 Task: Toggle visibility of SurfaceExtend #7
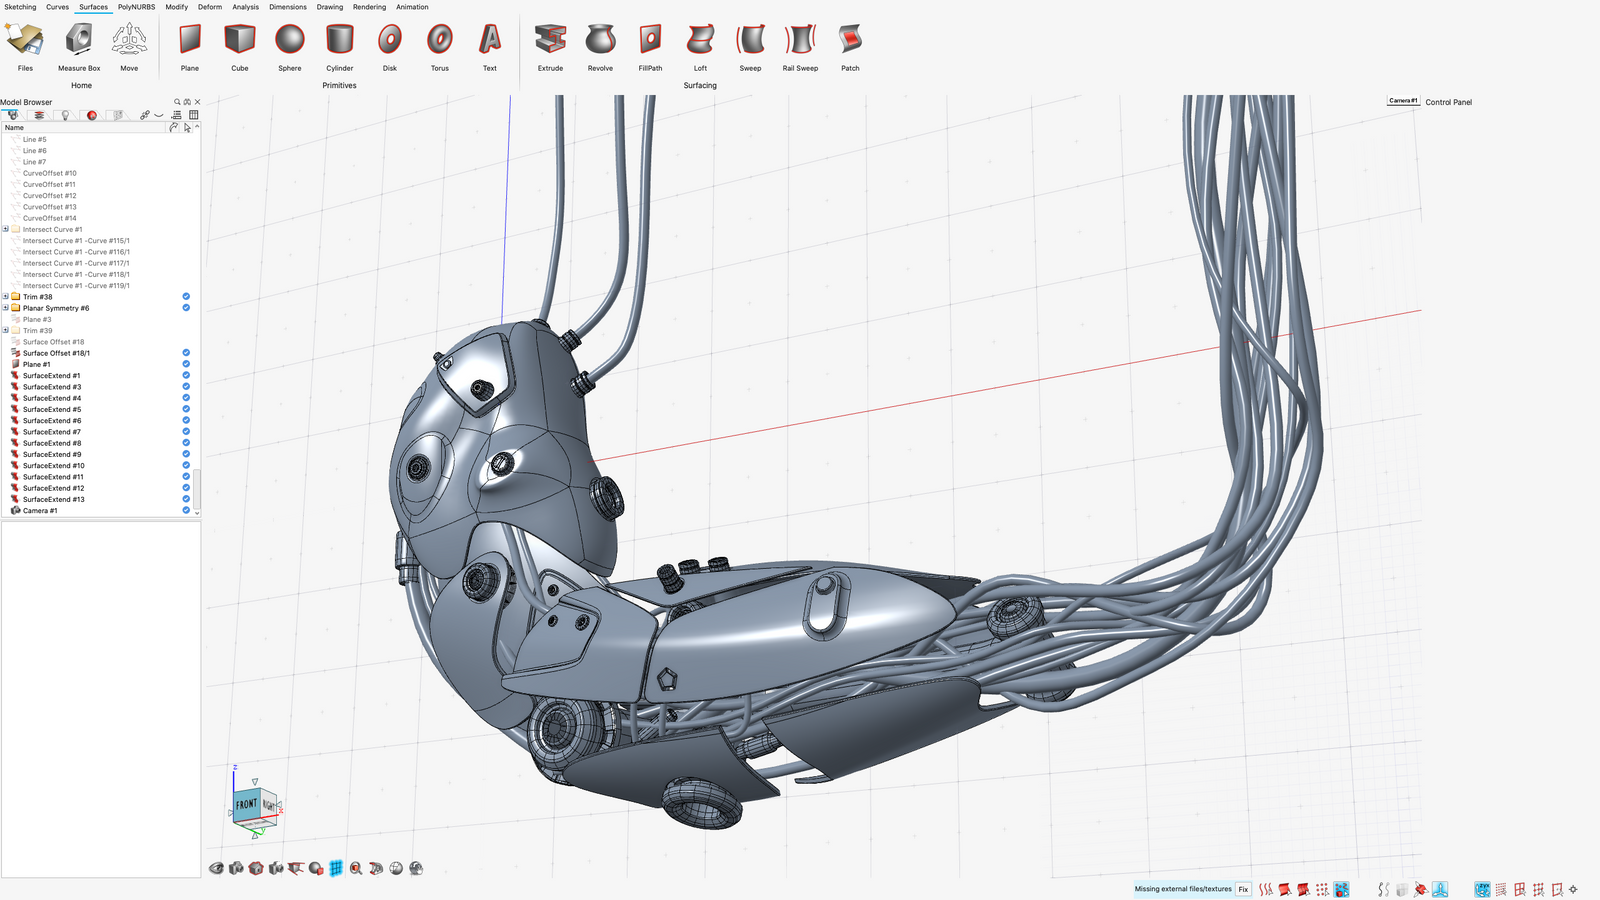click(185, 432)
